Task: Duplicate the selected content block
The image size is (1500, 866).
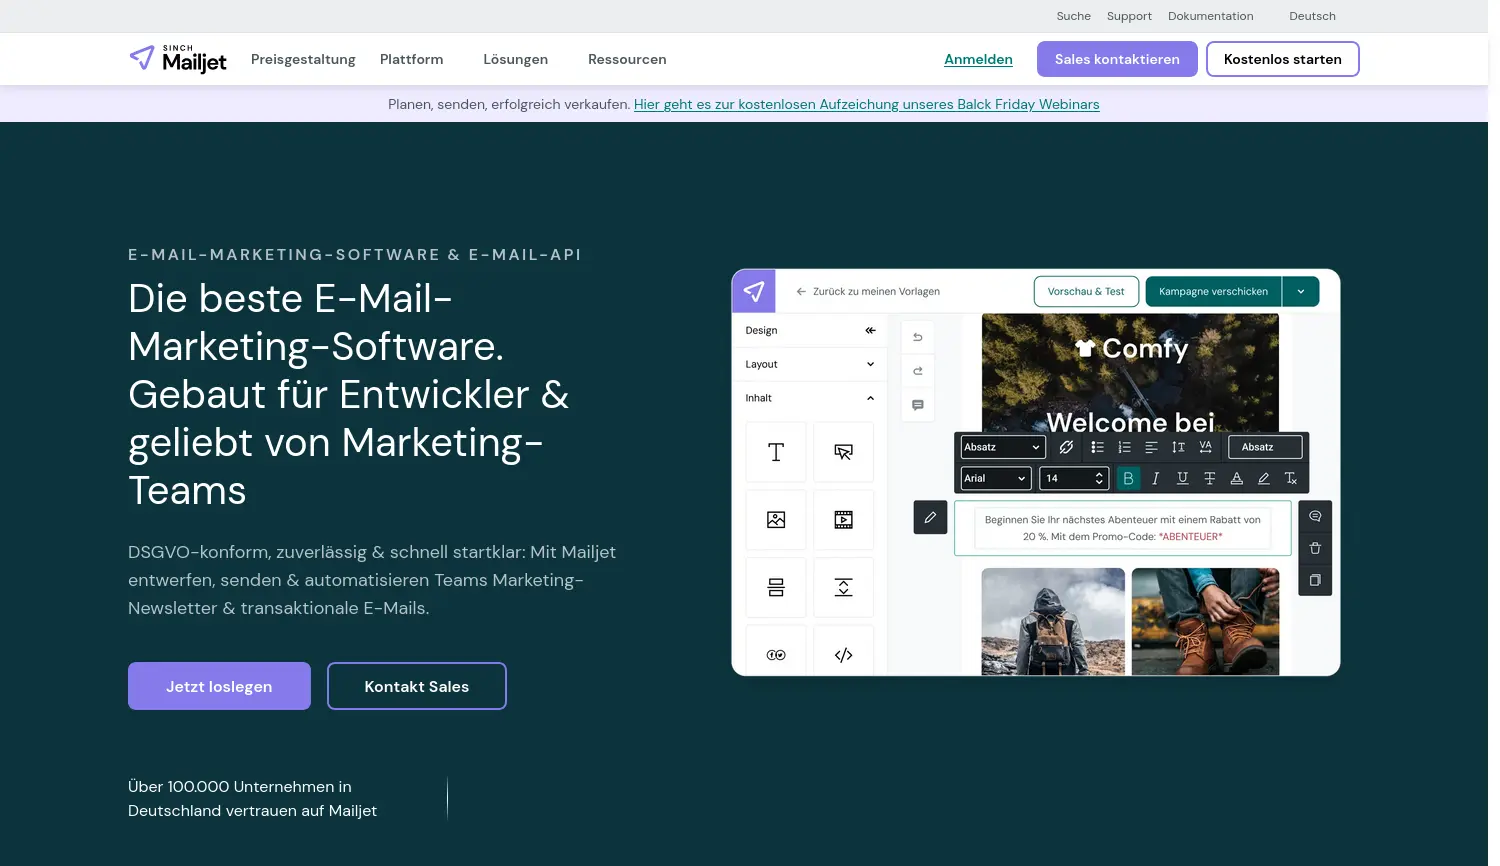Action: (1315, 580)
